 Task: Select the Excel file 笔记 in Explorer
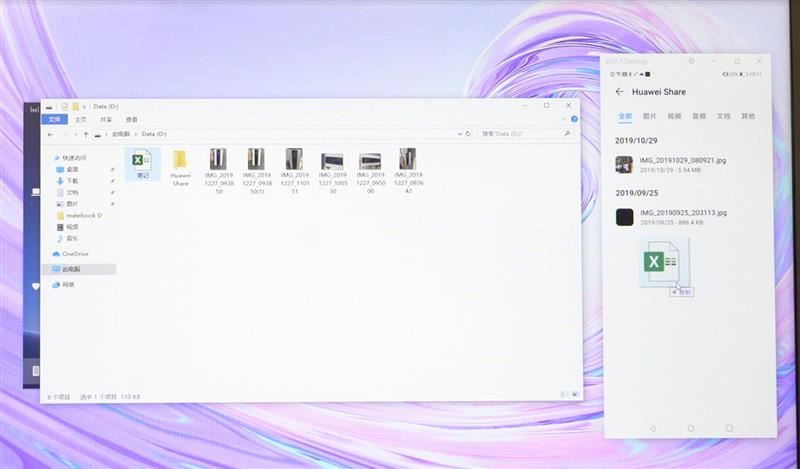(142, 164)
